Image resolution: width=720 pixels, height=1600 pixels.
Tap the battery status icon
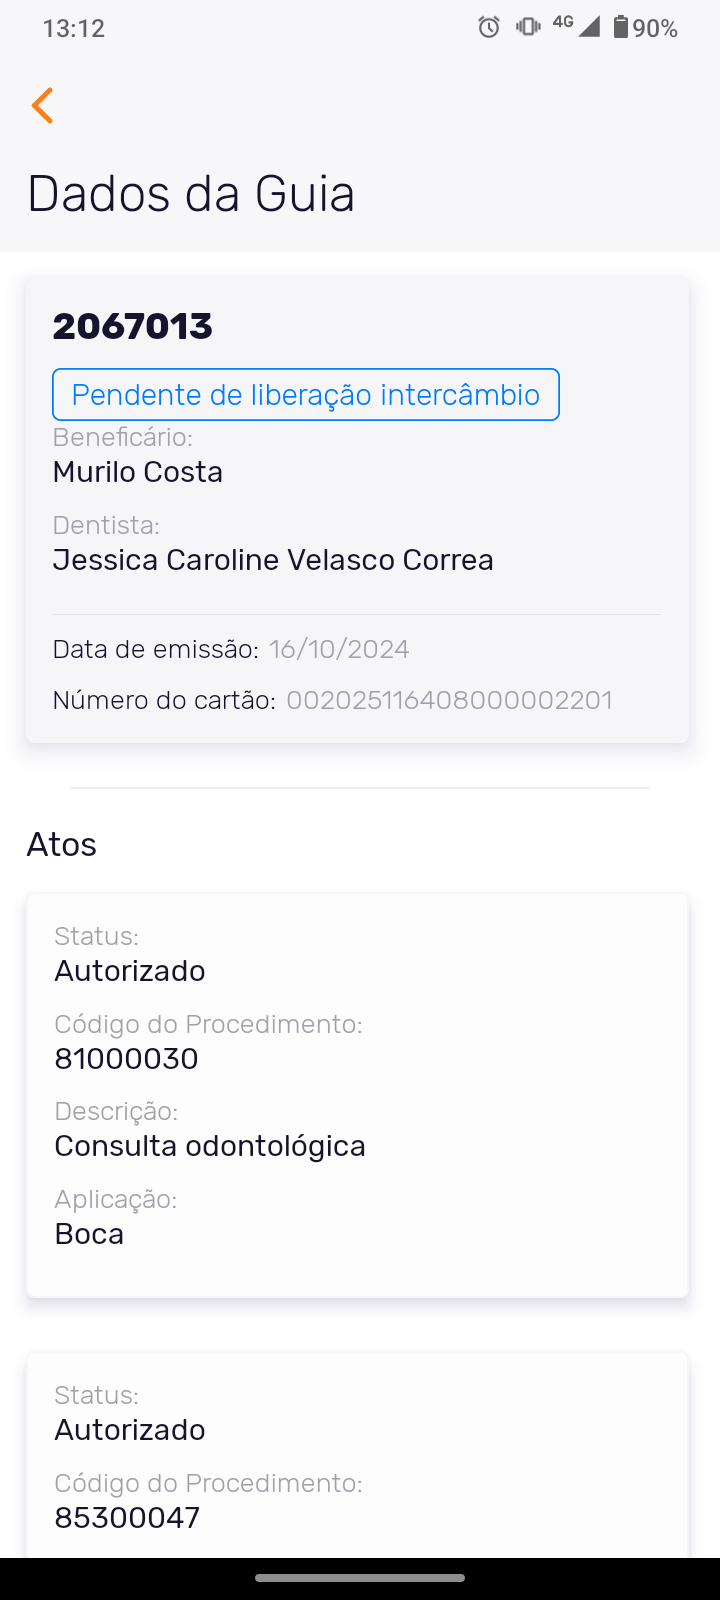pos(621,27)
